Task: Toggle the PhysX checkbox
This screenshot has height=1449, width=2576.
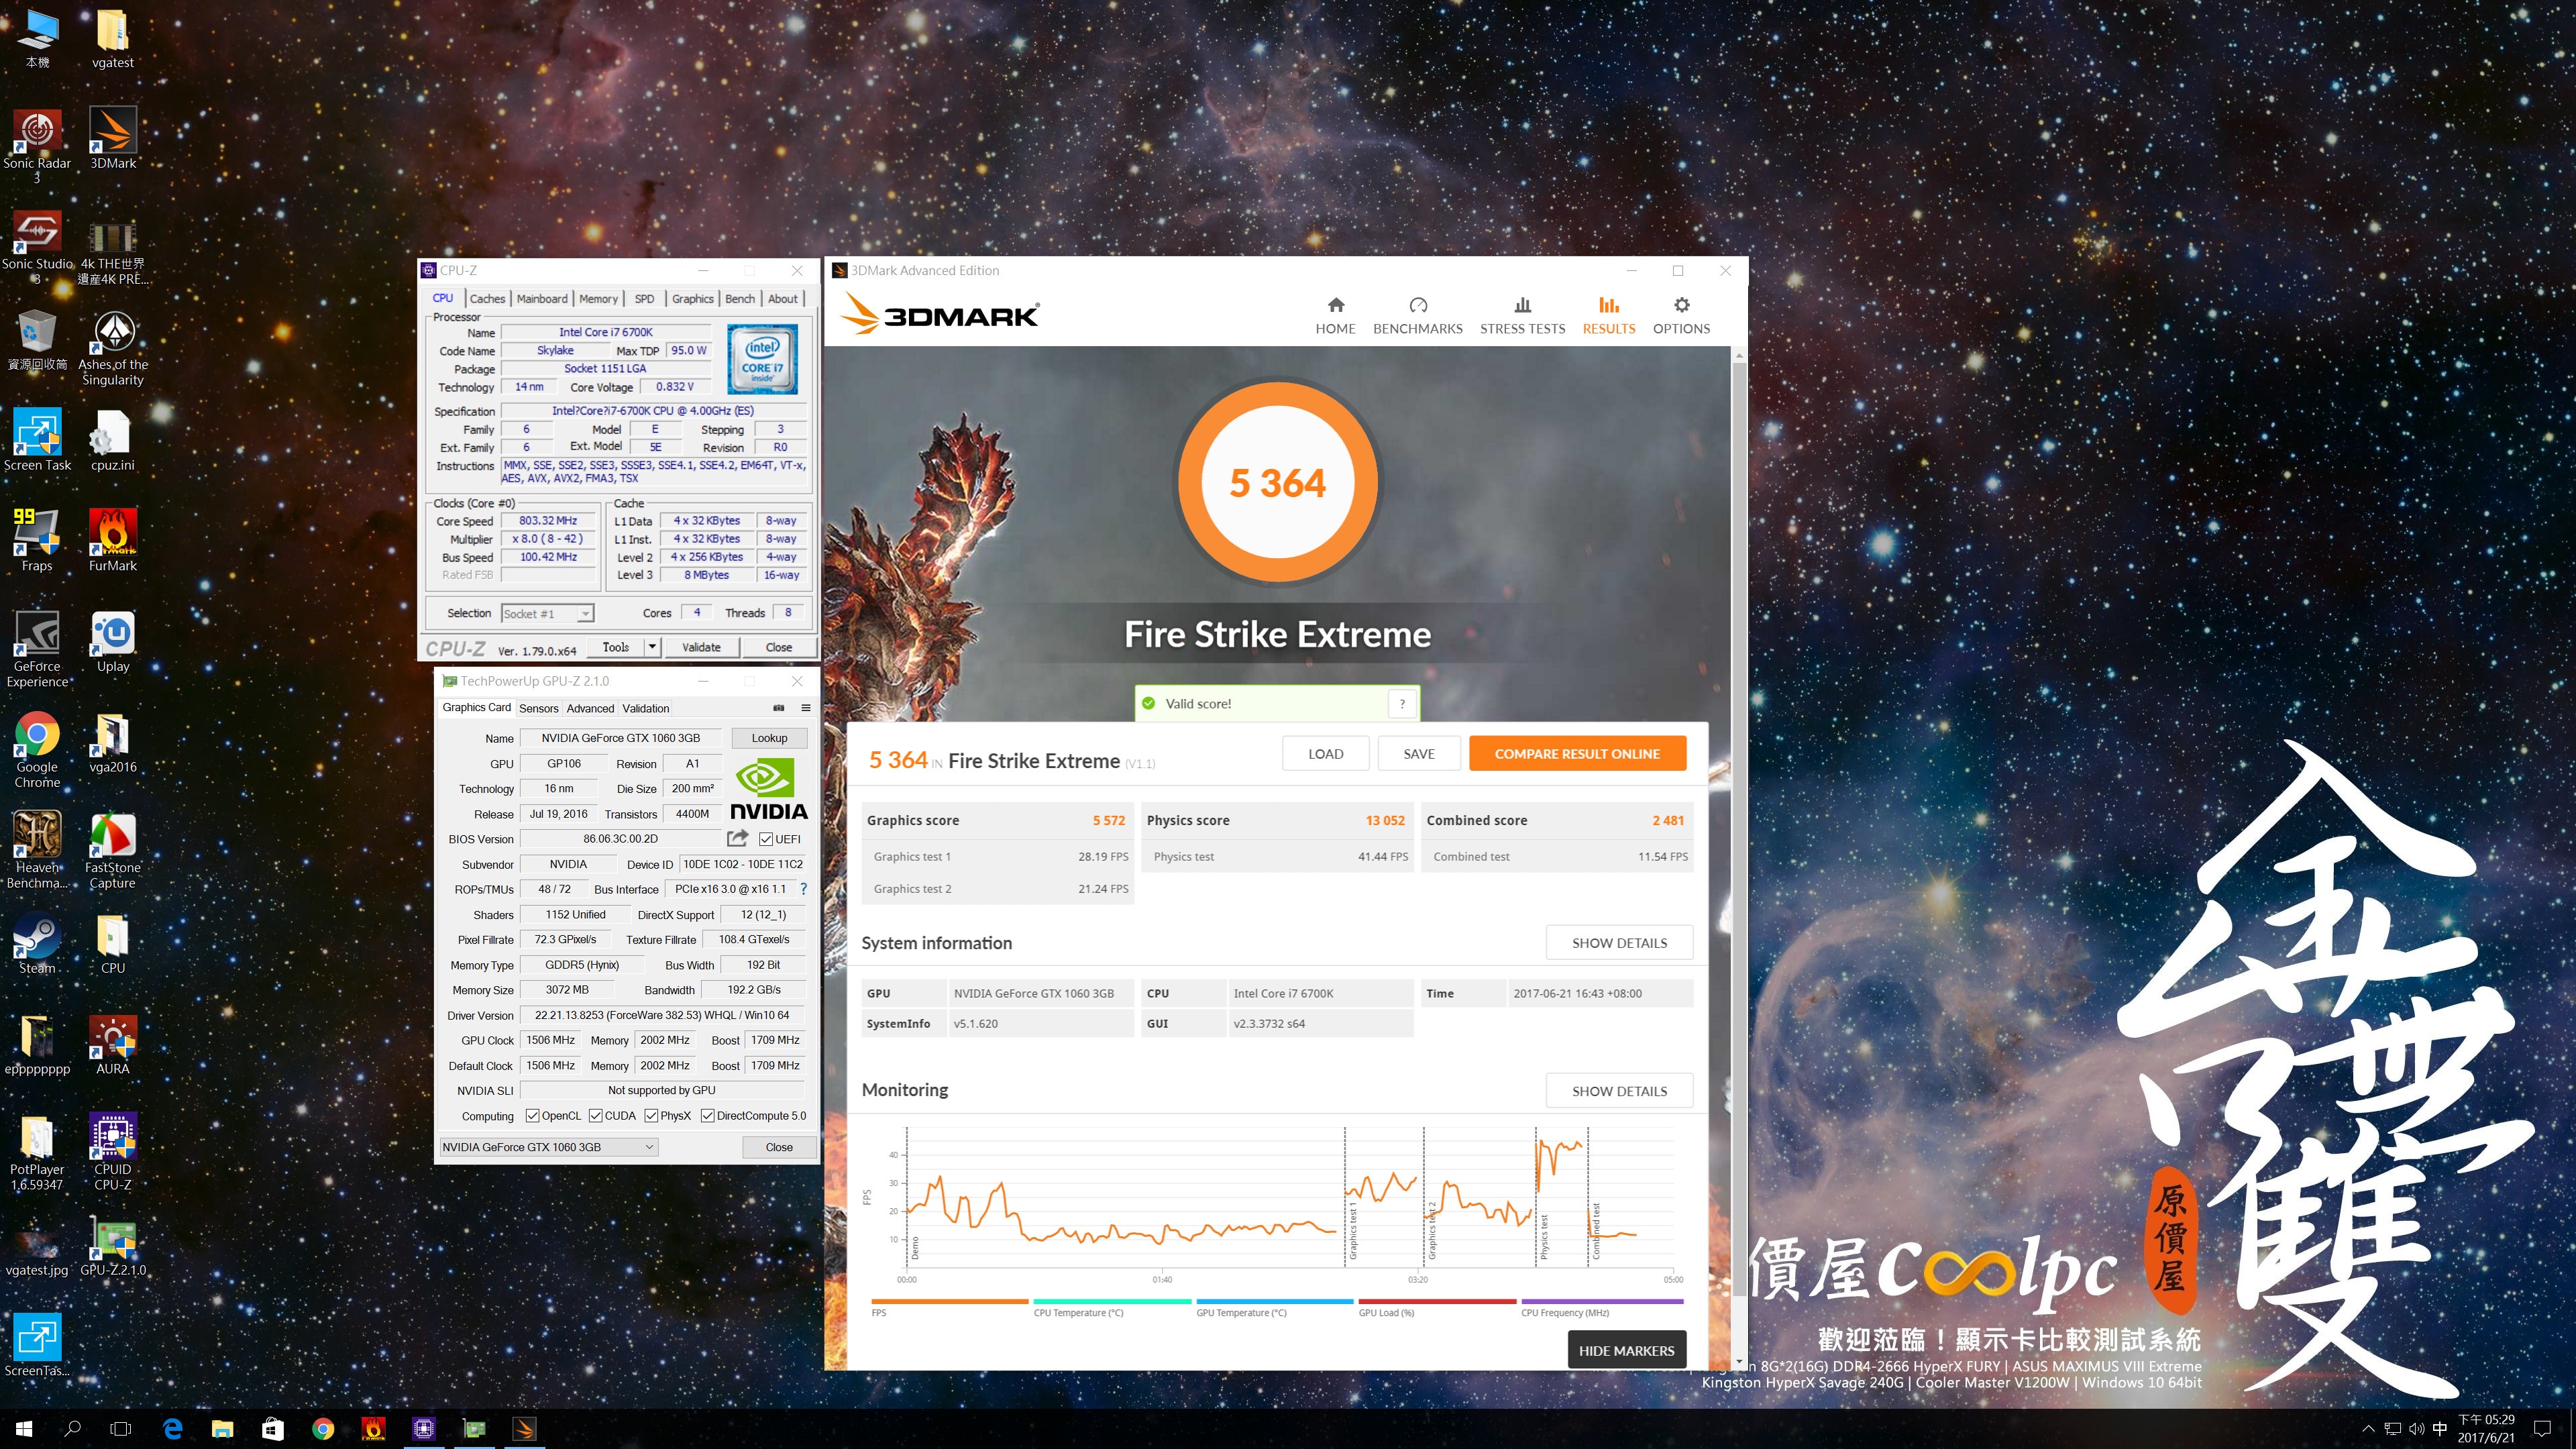Action: coord(651,1115)
